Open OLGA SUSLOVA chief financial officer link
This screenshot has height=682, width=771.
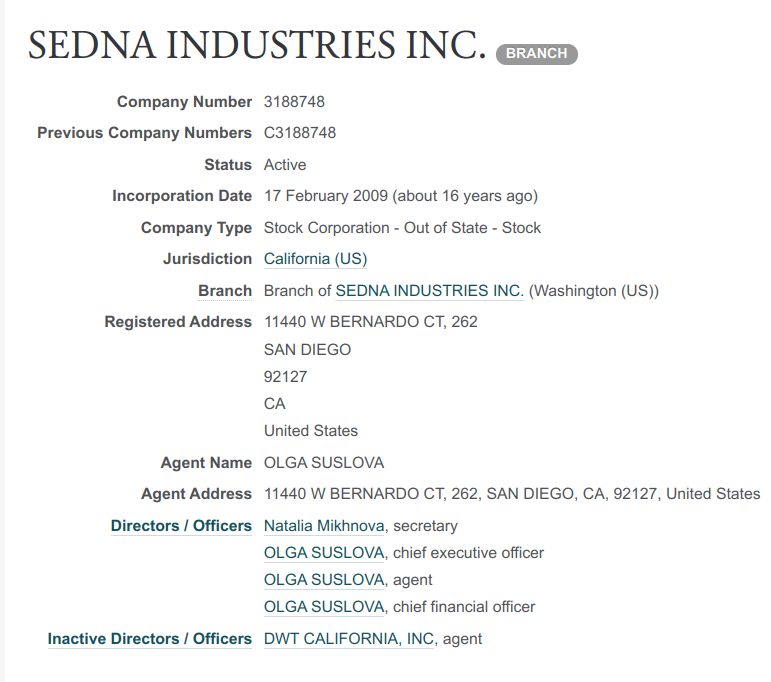(x=324, y=607)
